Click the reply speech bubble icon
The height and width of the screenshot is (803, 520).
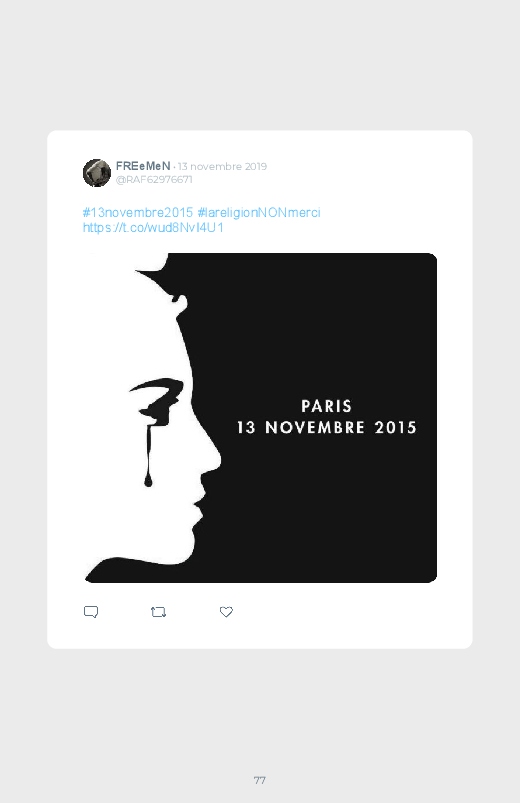tap(91, 612)
